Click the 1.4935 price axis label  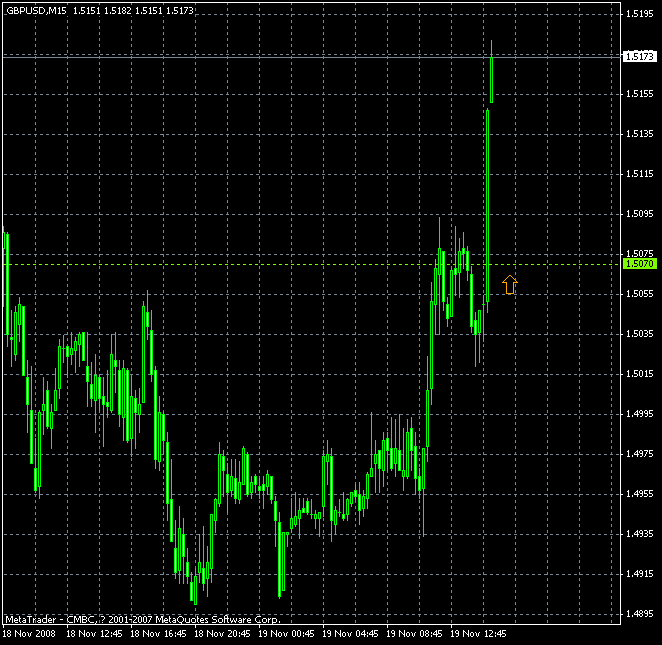tap(639, 534)
